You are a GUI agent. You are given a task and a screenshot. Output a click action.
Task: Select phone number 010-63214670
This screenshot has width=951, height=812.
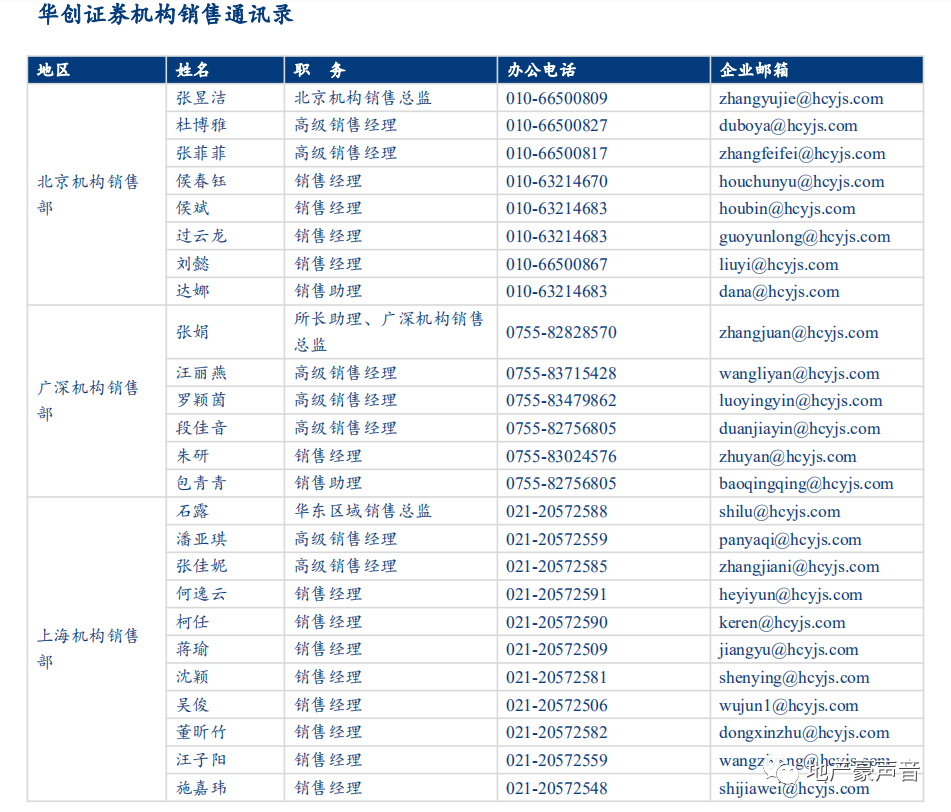pos(557,181)
